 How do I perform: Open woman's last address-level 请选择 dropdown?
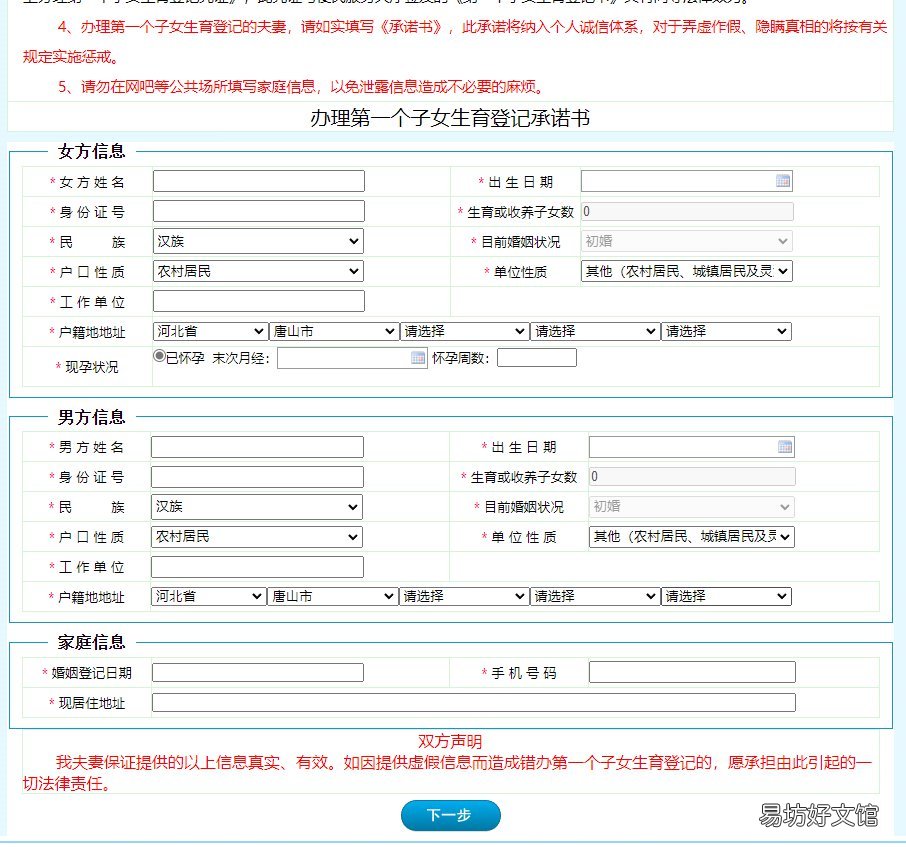726,331
